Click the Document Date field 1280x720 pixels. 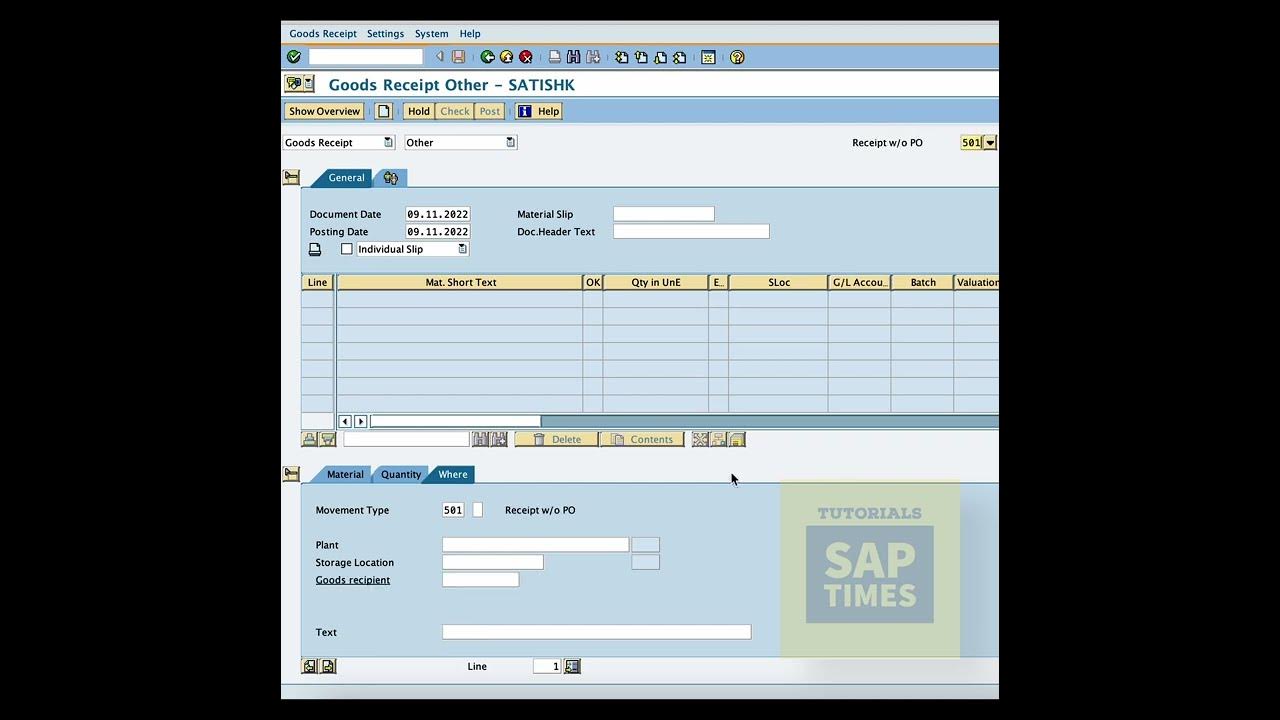[438, 214]
